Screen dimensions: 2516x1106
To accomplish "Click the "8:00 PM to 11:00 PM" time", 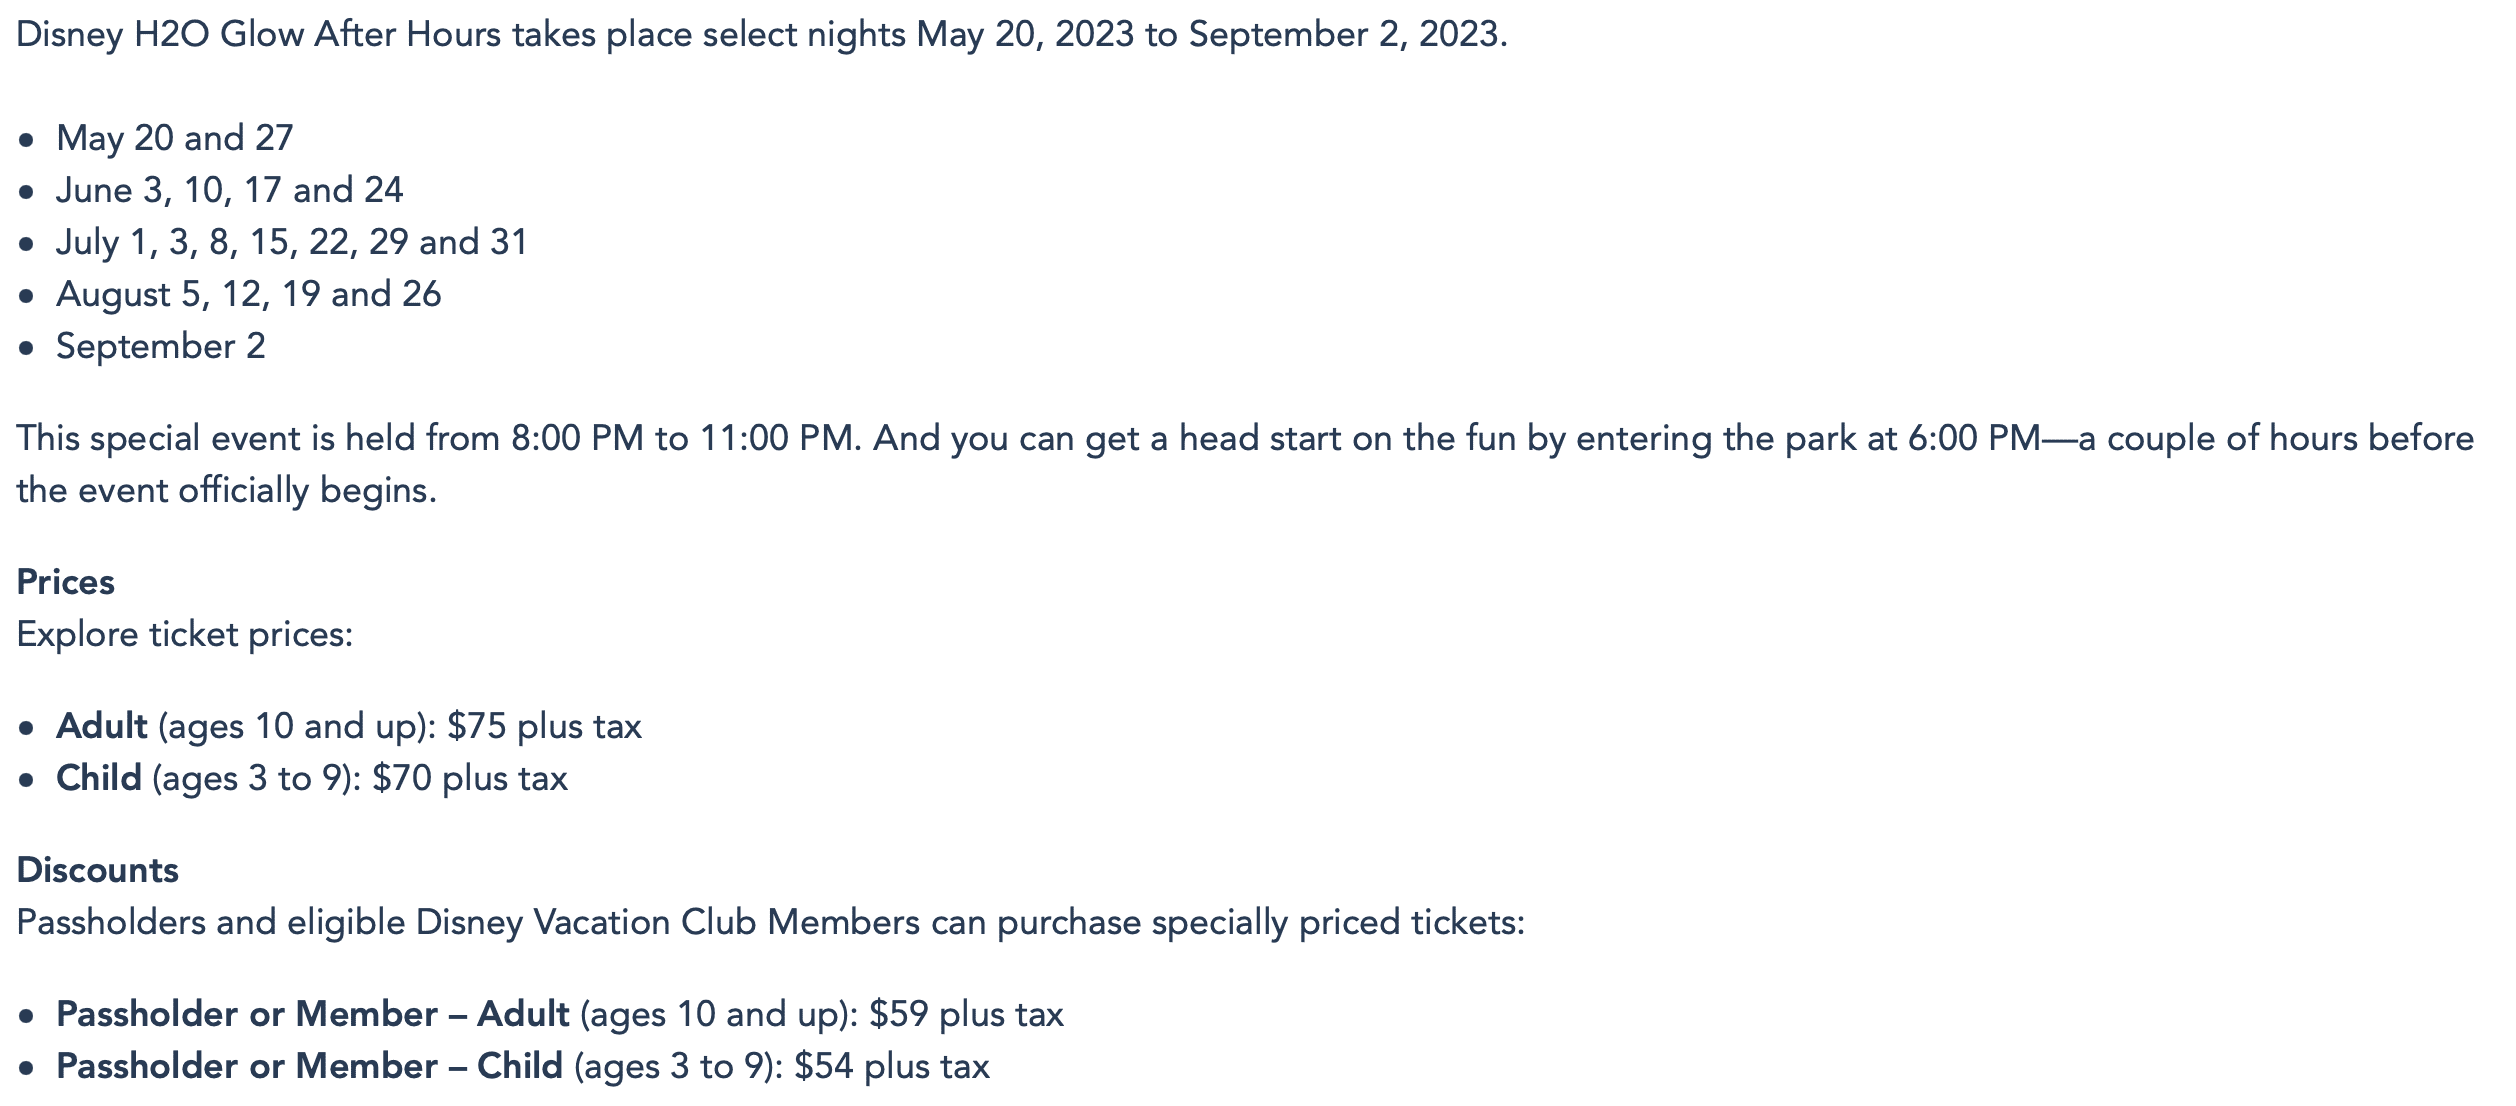I will pyautogui.click(x=685, y=438).
